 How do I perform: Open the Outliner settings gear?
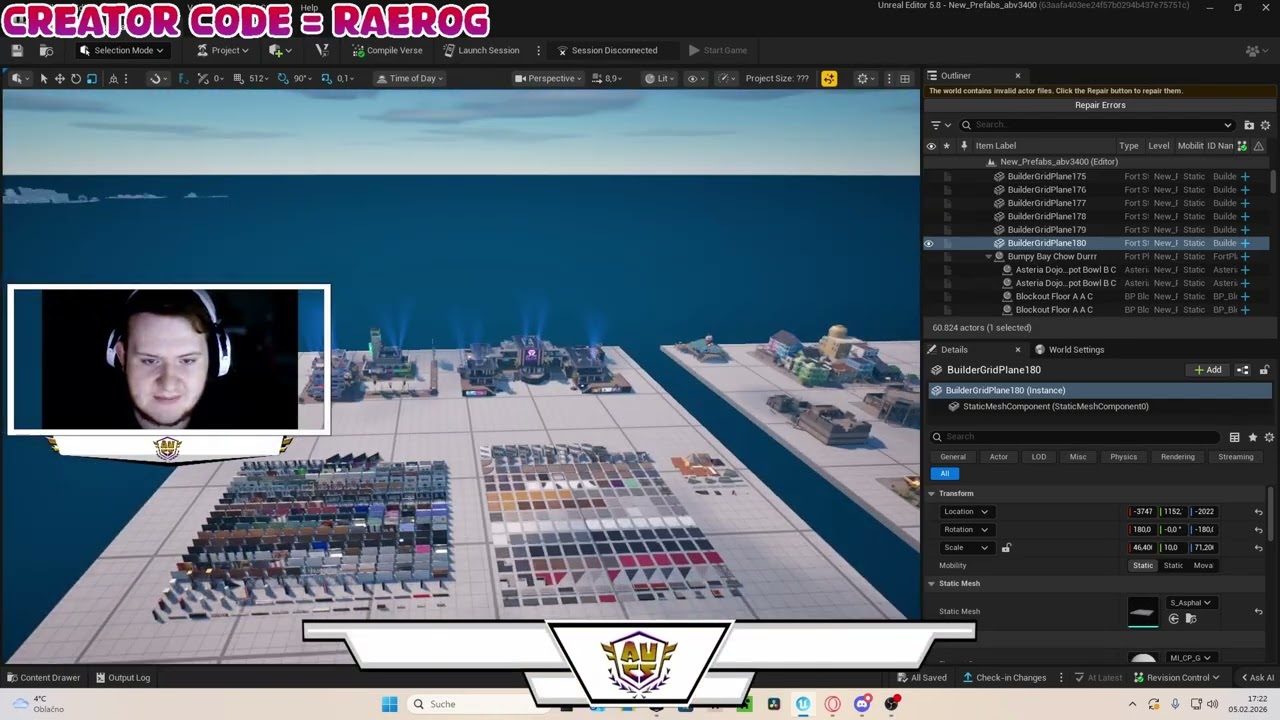pos(1265,125)
